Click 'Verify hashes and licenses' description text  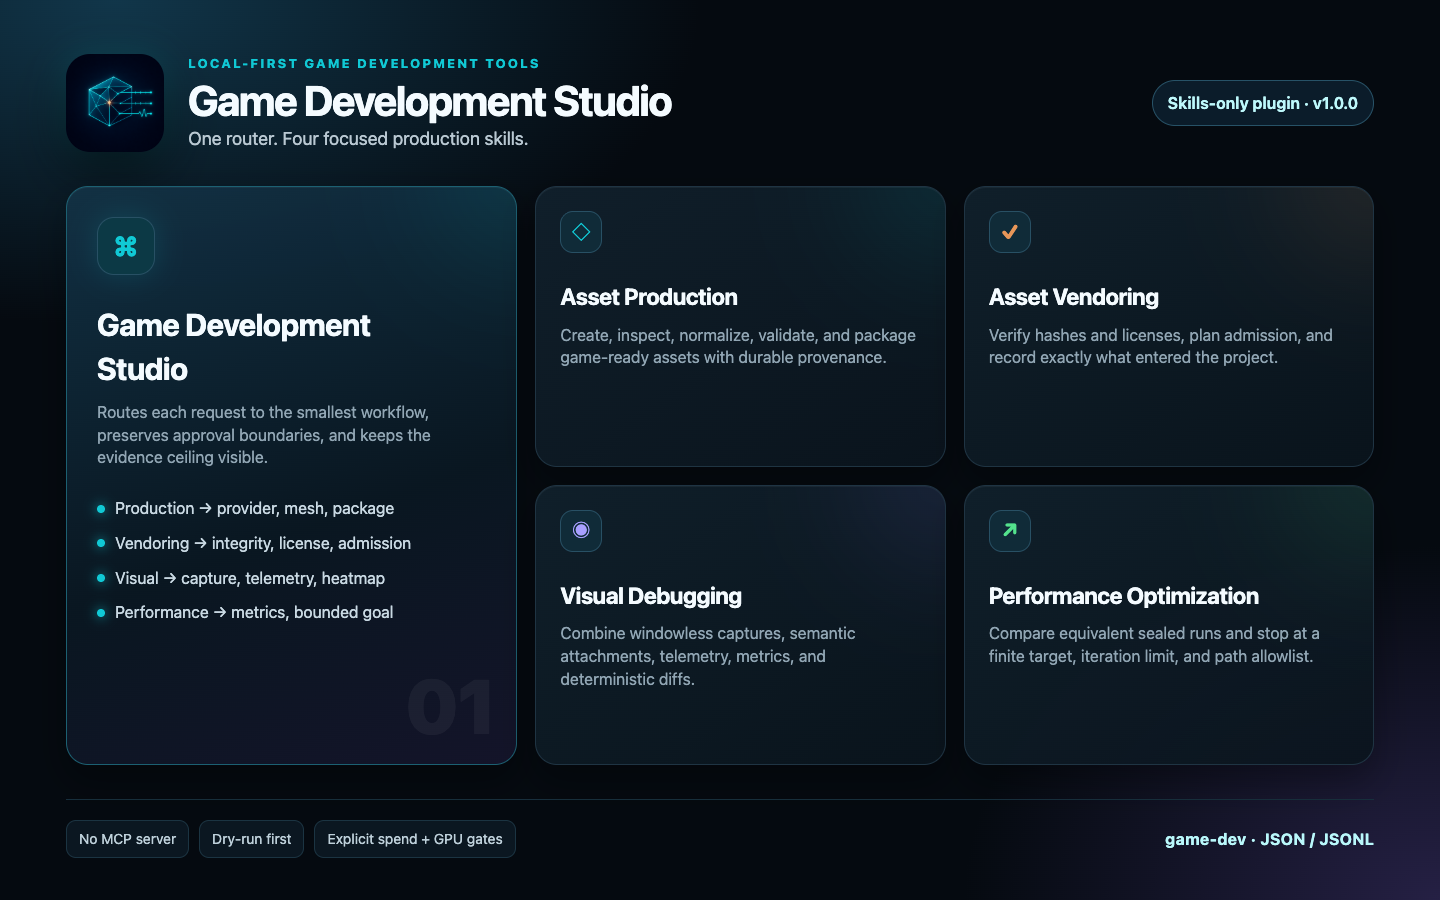pyautogui.click(x=1161, y=346)
